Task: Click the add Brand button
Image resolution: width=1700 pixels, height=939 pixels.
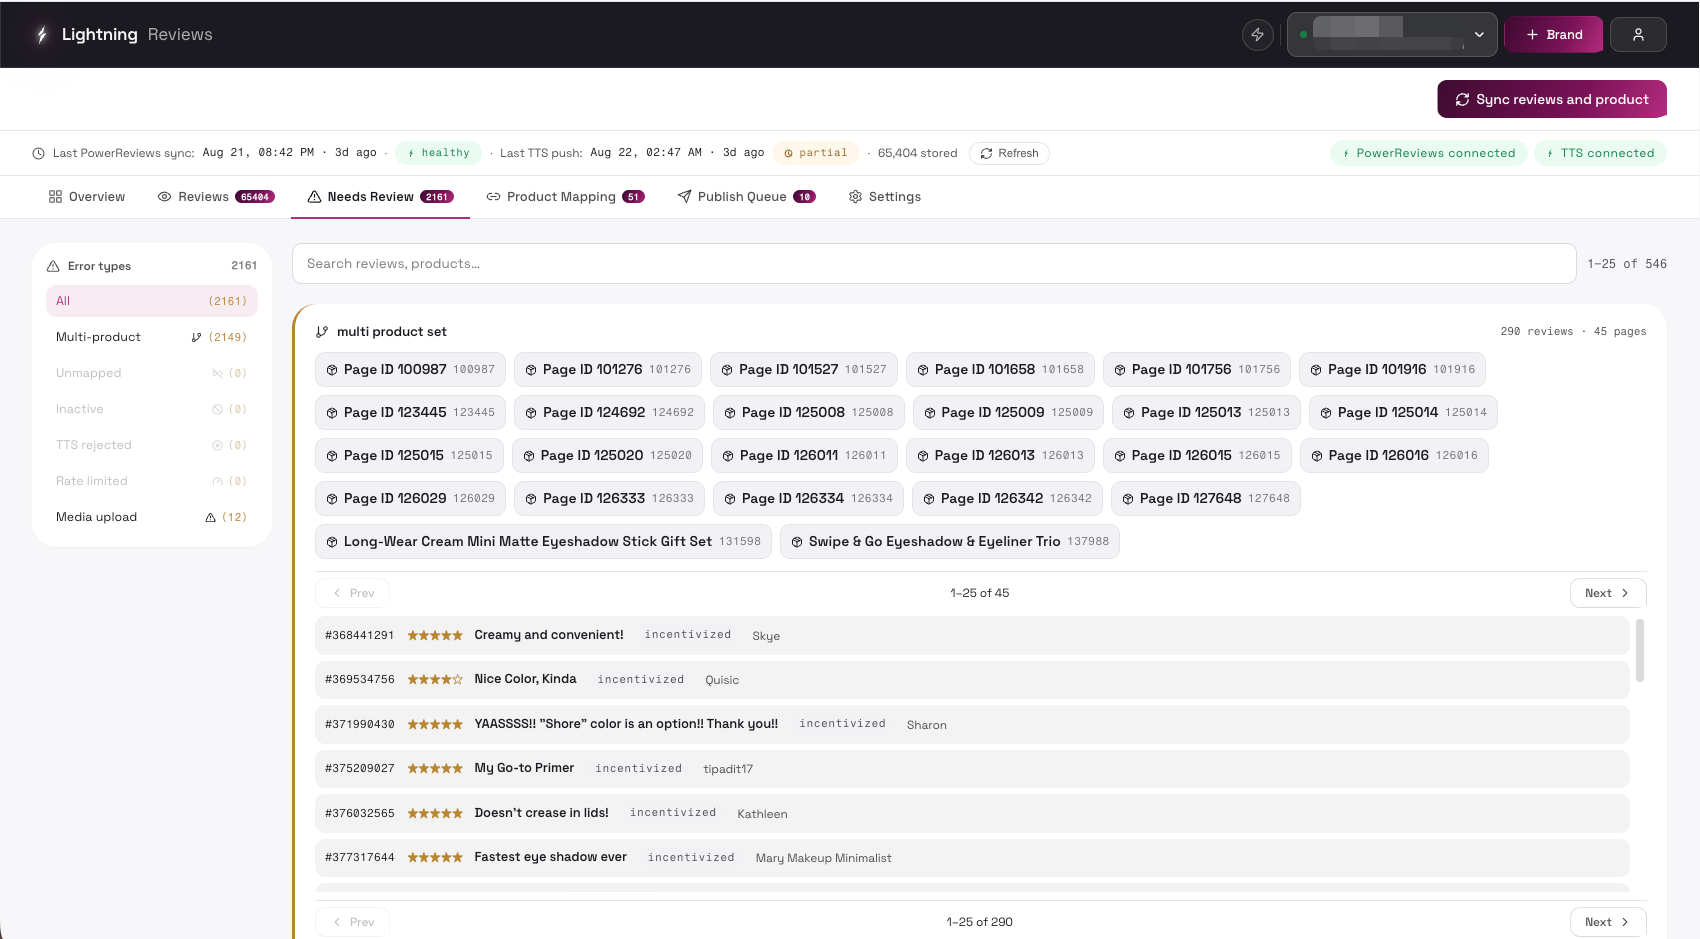Action: (x=1554, y=35)
